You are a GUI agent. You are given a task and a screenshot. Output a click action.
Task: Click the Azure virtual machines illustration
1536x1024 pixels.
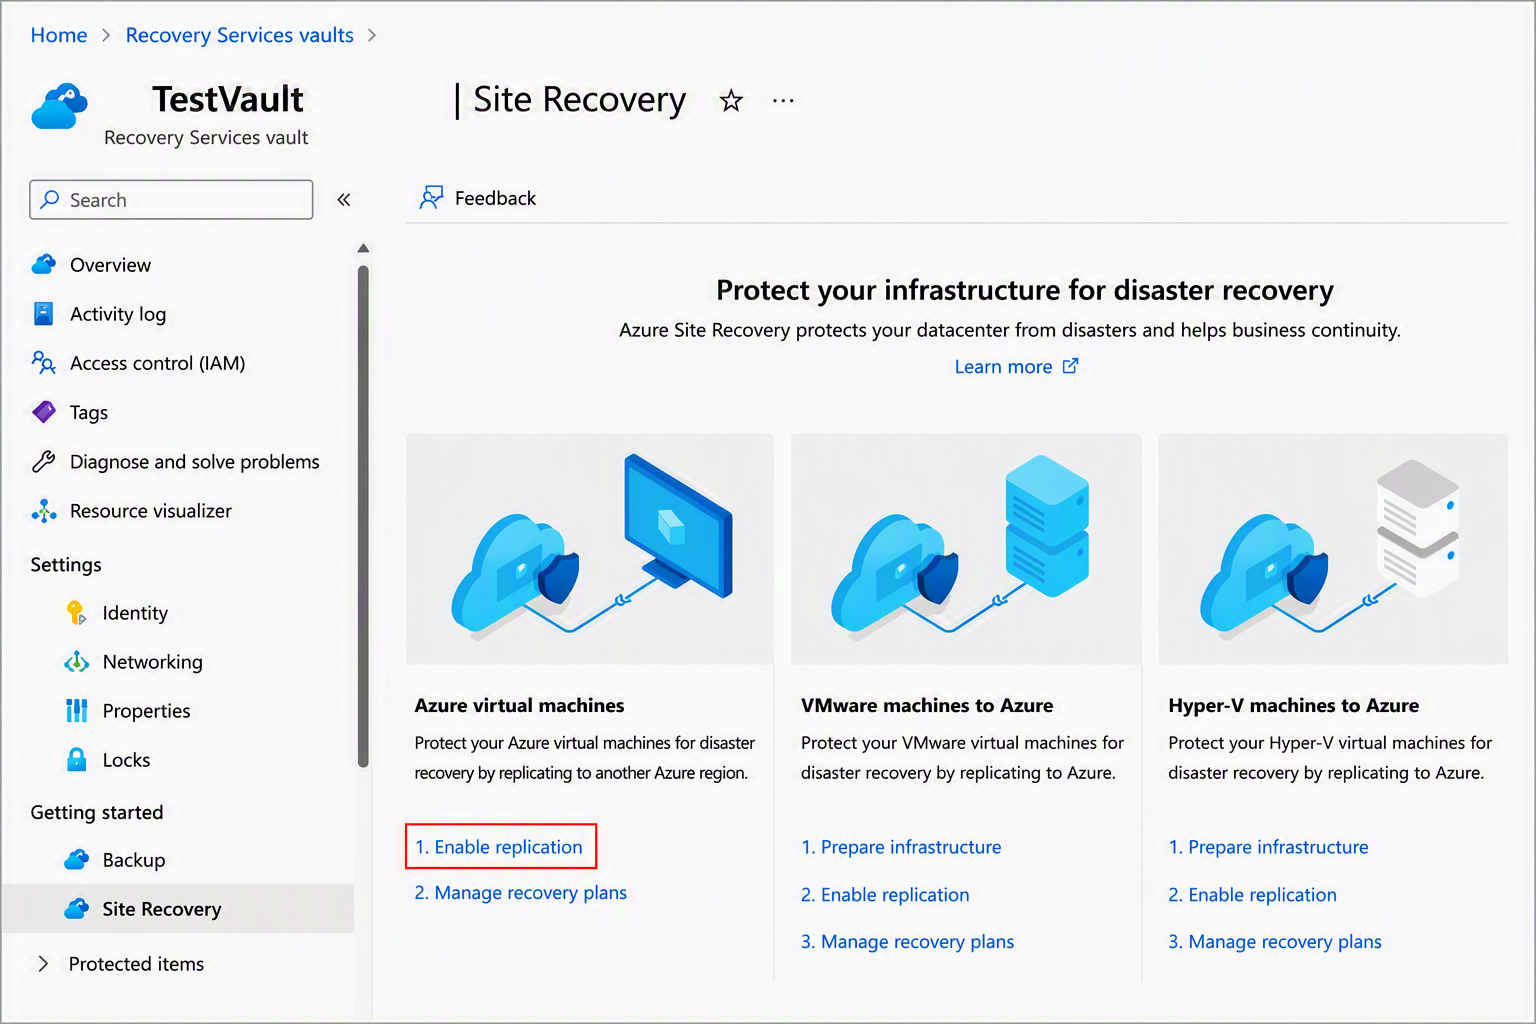tap(590, 549)
